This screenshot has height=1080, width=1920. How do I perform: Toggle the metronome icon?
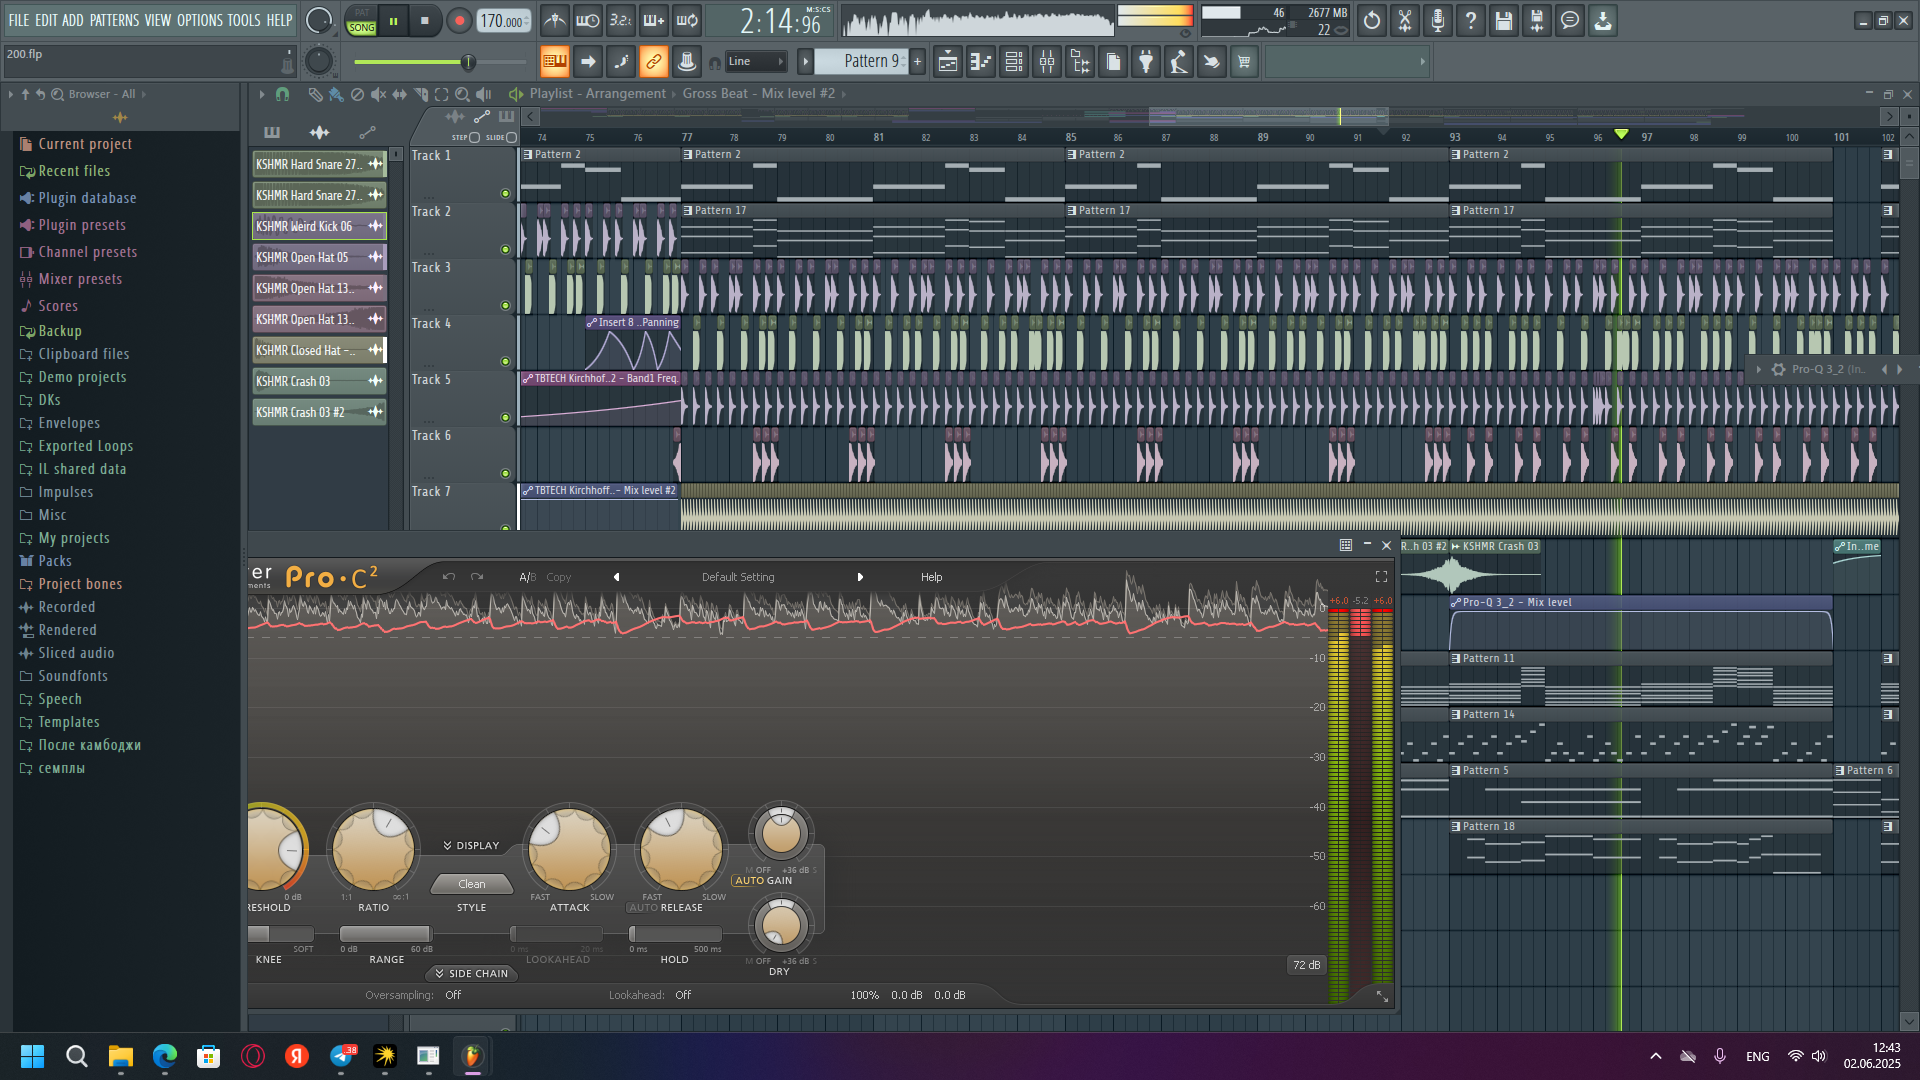555,21
